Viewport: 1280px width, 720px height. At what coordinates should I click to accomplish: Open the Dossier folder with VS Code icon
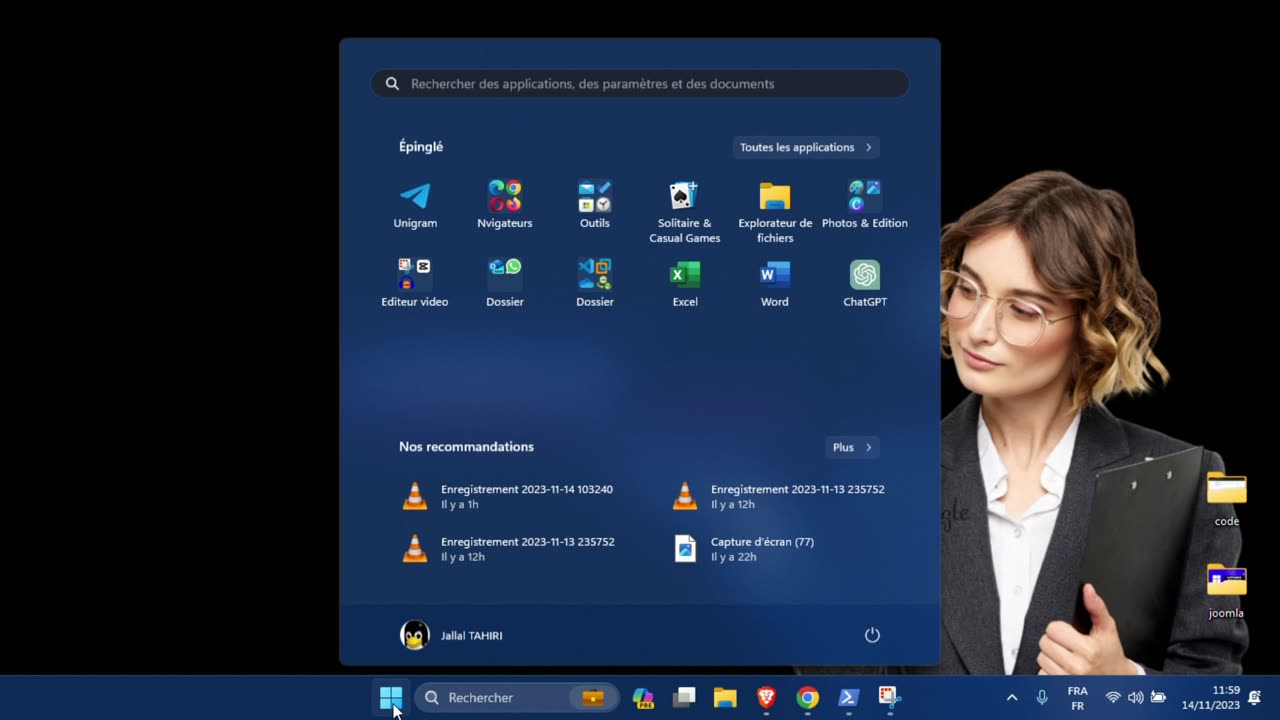(595, 283)
